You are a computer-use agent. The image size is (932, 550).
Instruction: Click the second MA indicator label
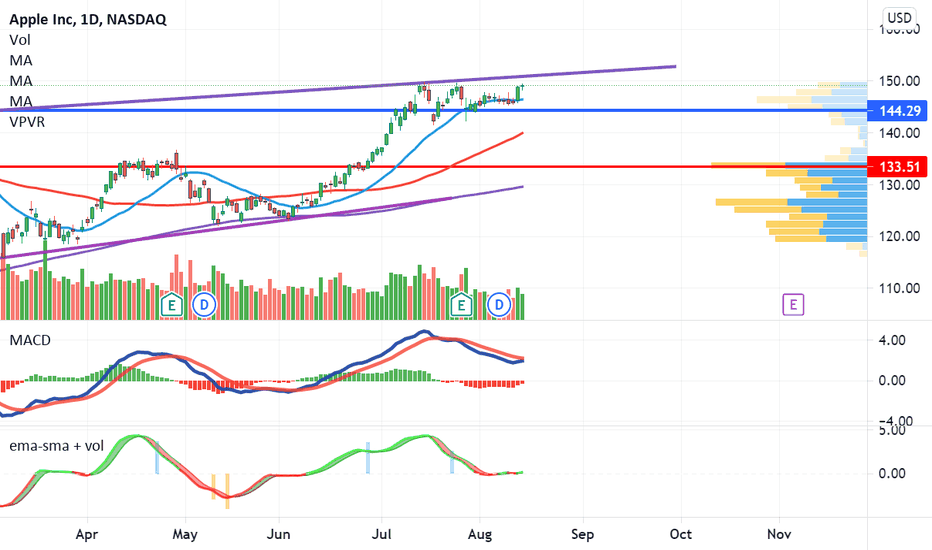click(21, 81)
